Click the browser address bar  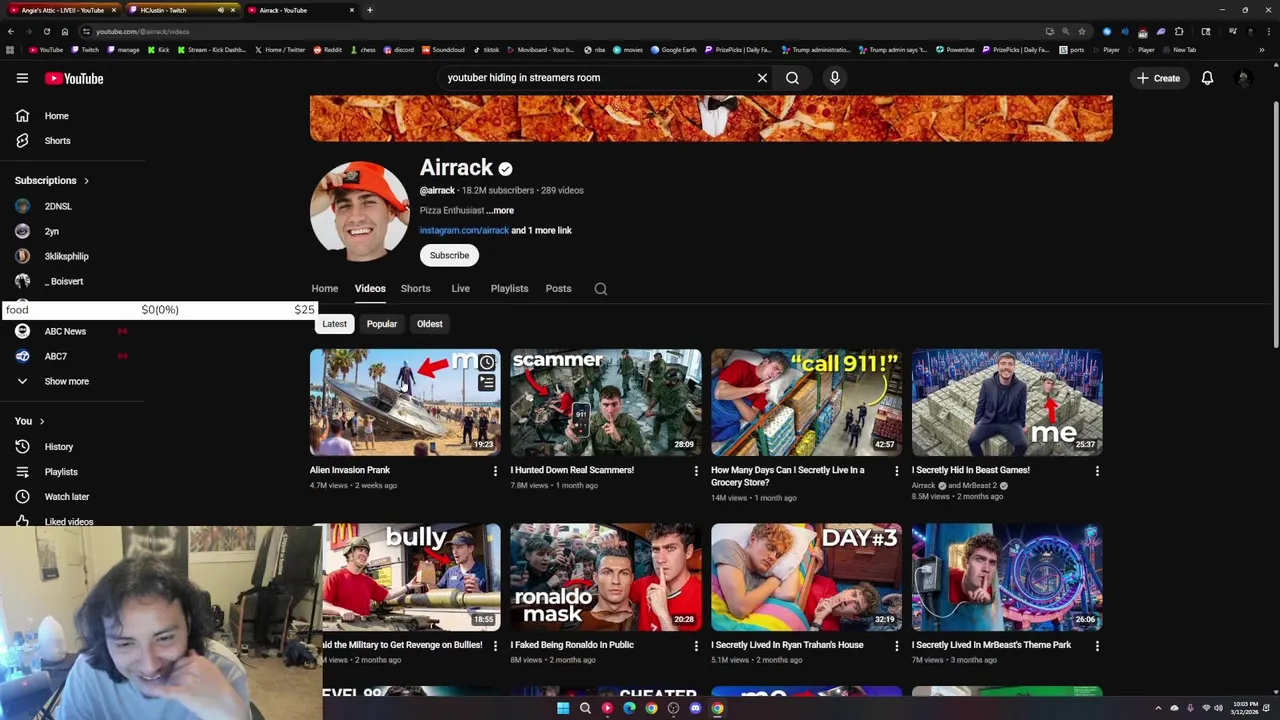pyautogui.click(x=560, y=31)
